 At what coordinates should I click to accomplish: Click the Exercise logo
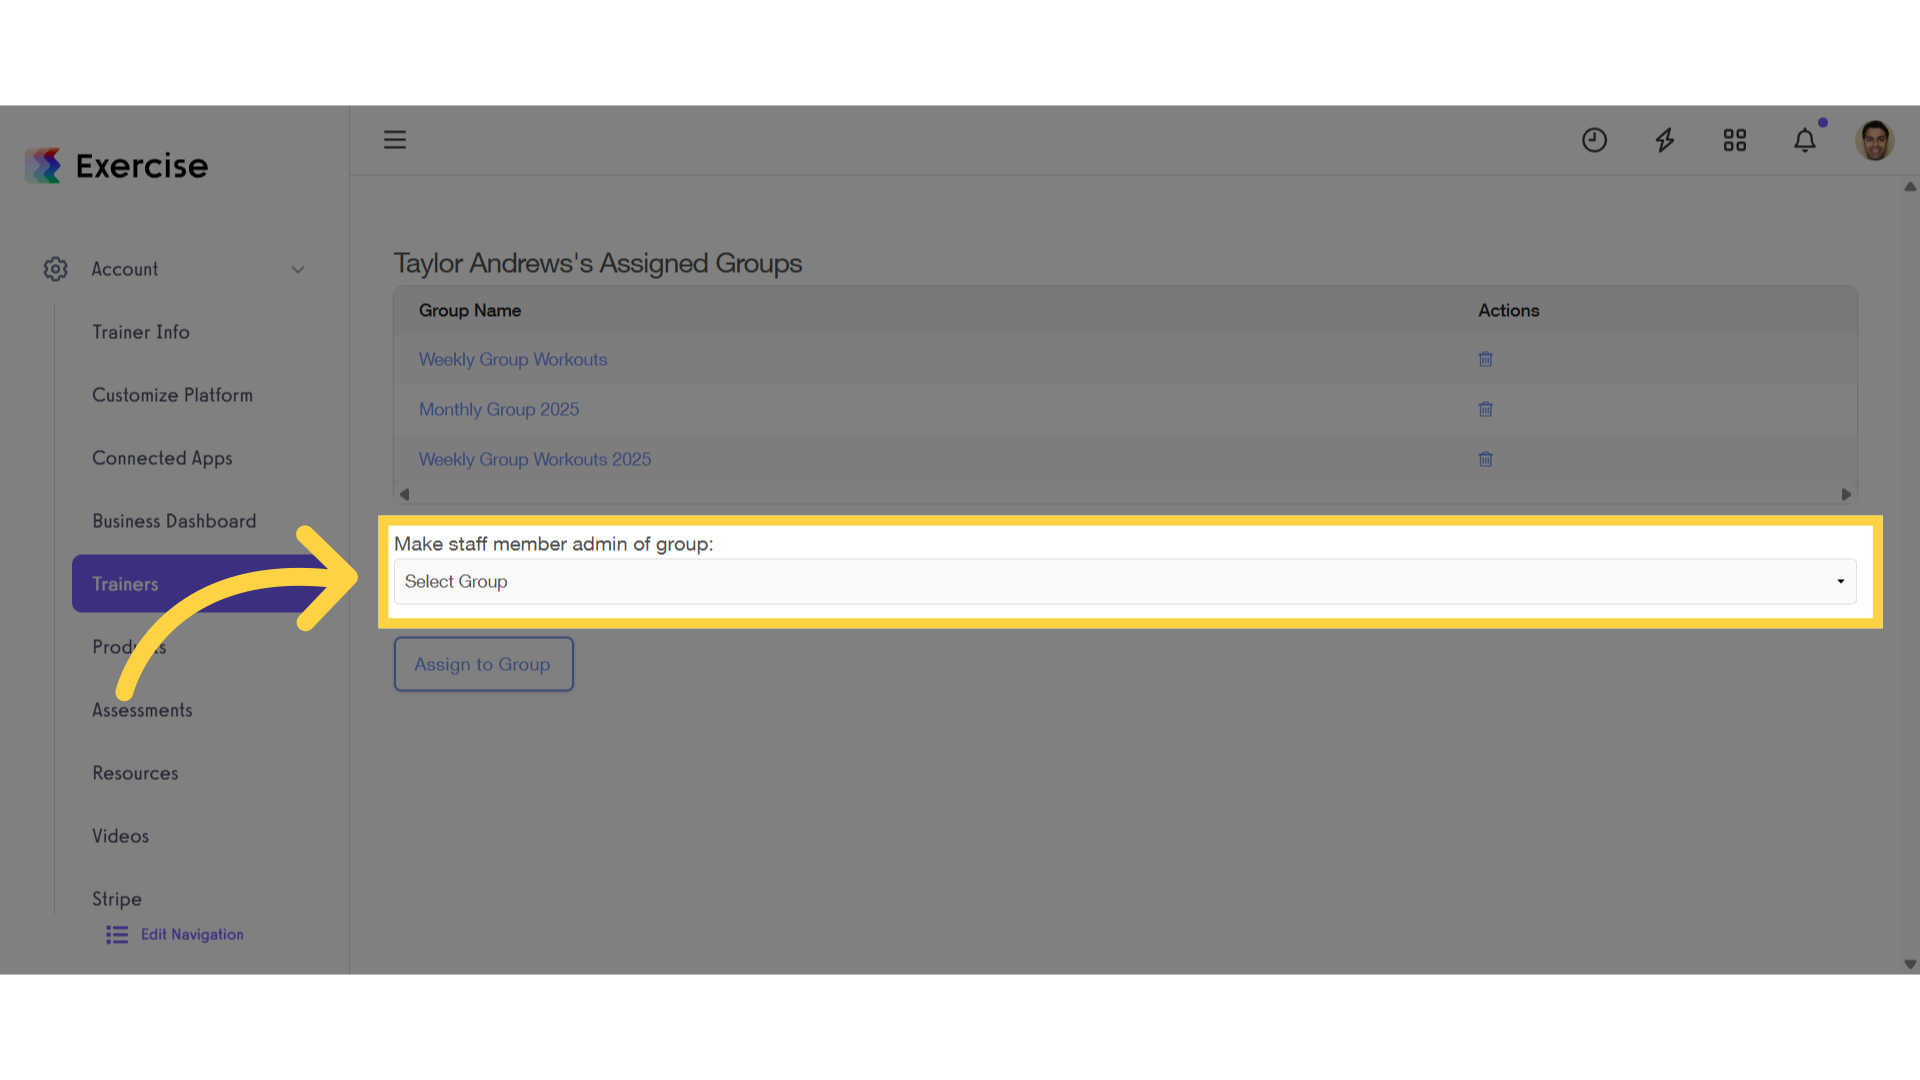pyautogui.click(x=117, y=166)
